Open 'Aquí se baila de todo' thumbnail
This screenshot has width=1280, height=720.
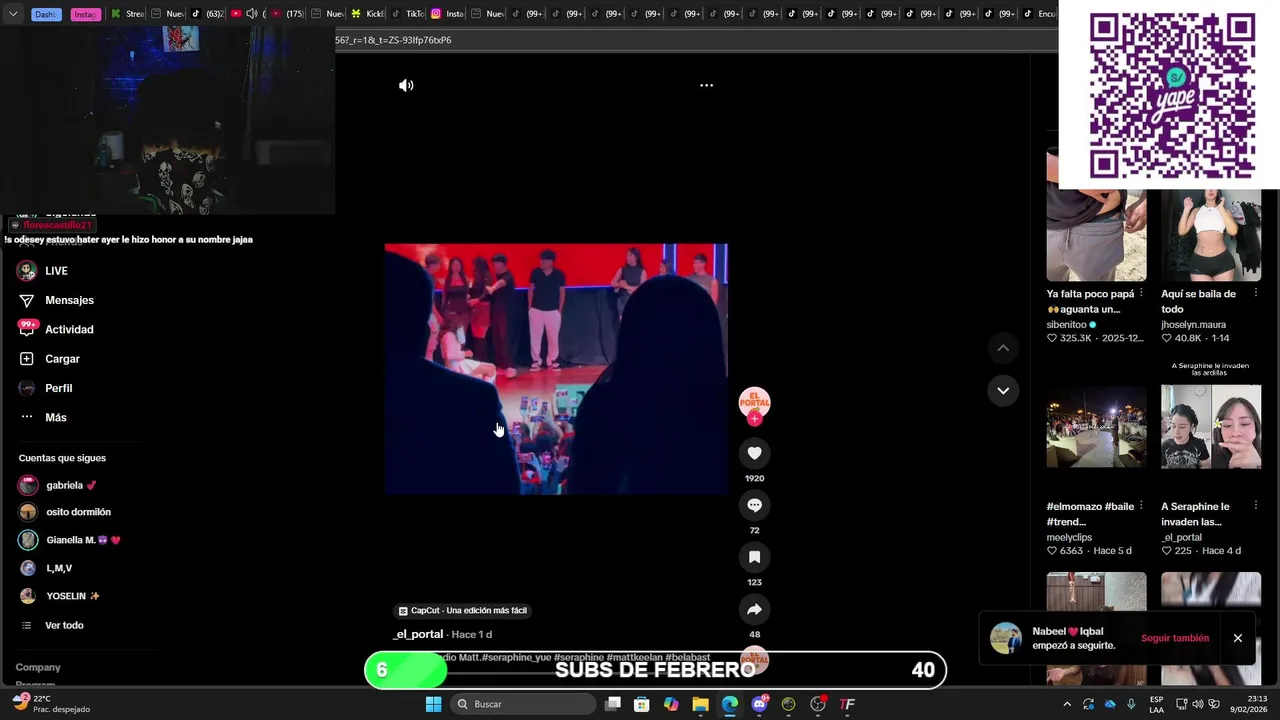click(x=1211, y=214)
